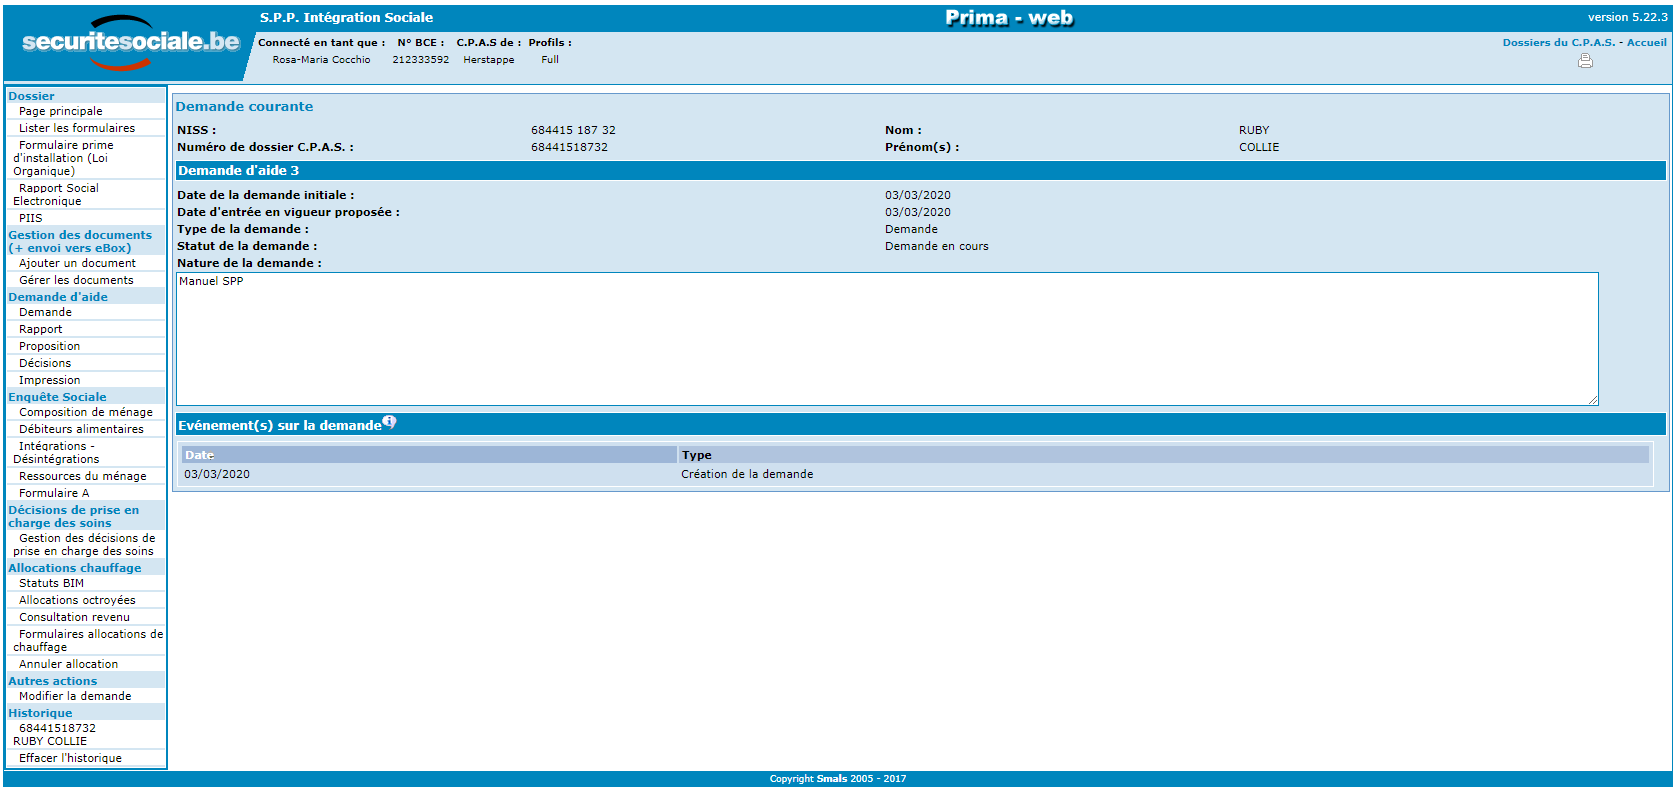Go to Proposition

tap(49, 346)
